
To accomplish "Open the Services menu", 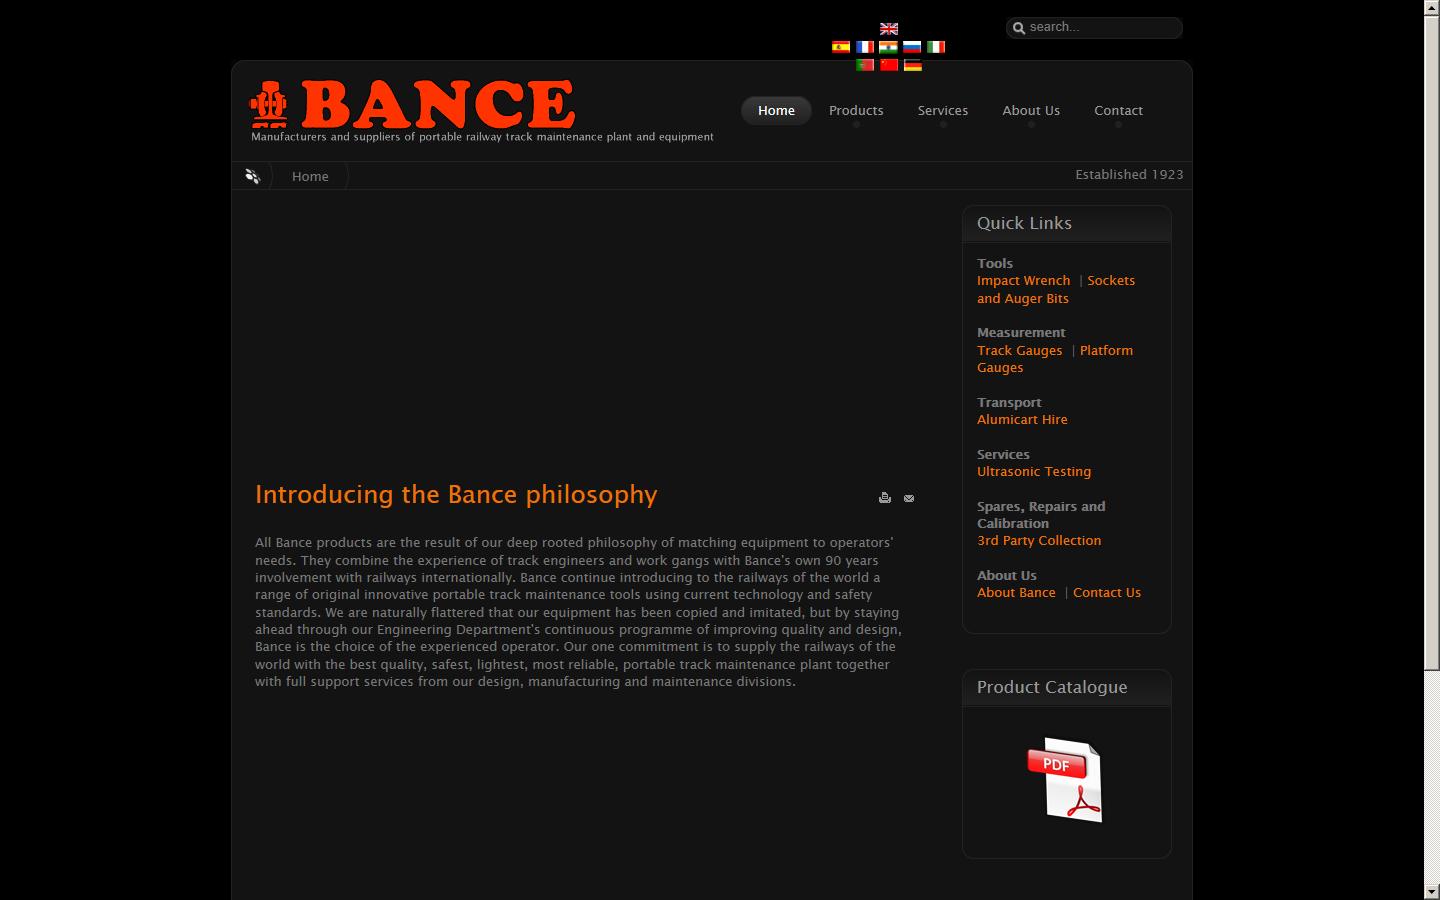I will click(x=942, y=110).
